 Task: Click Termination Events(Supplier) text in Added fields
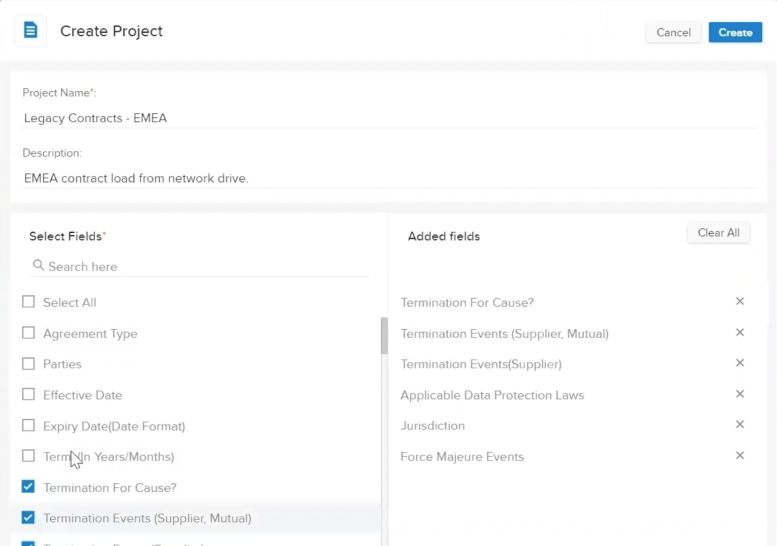pyautogui.click(x=481, y=365)
